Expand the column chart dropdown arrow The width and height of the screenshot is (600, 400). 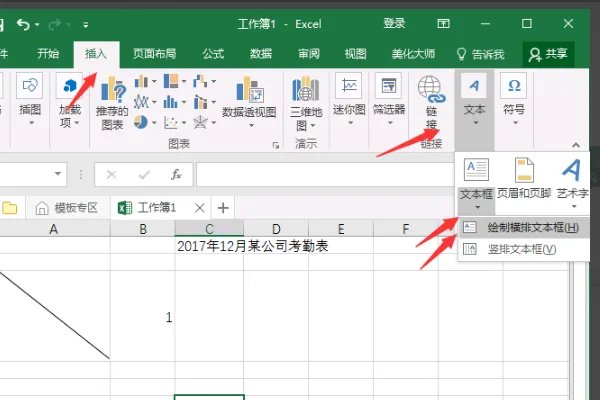pos(154,82)
